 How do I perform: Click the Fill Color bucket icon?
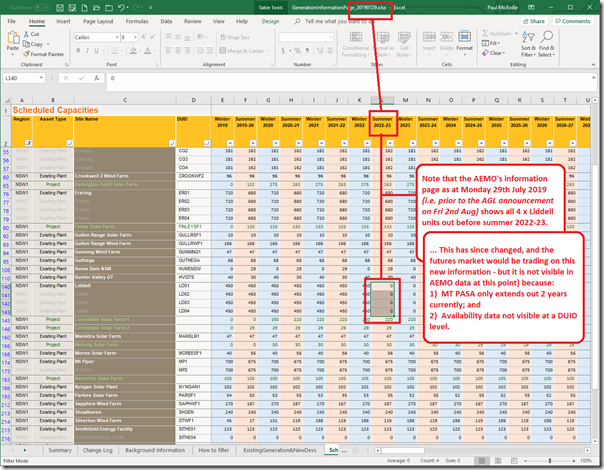[x=133, y=50]
